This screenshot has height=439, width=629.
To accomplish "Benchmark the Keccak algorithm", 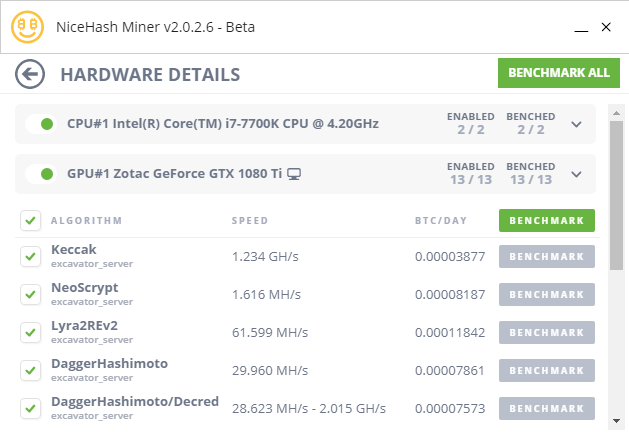I will tap(546, 257).
